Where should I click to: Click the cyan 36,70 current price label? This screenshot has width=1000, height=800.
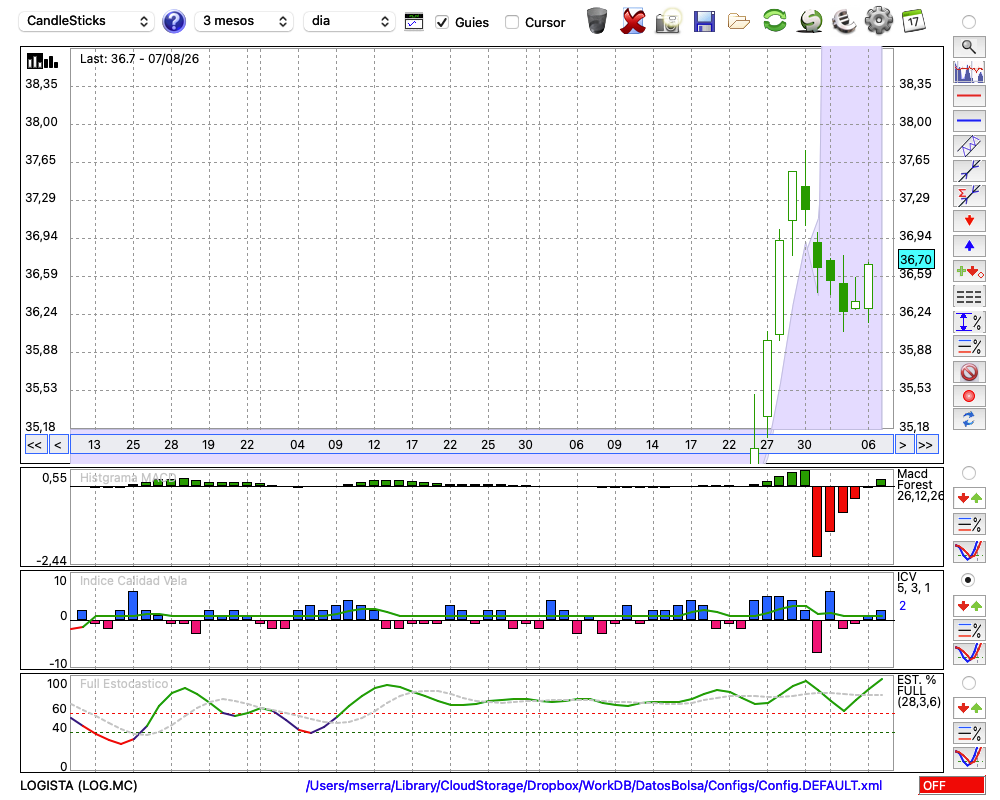click(916, 260)
